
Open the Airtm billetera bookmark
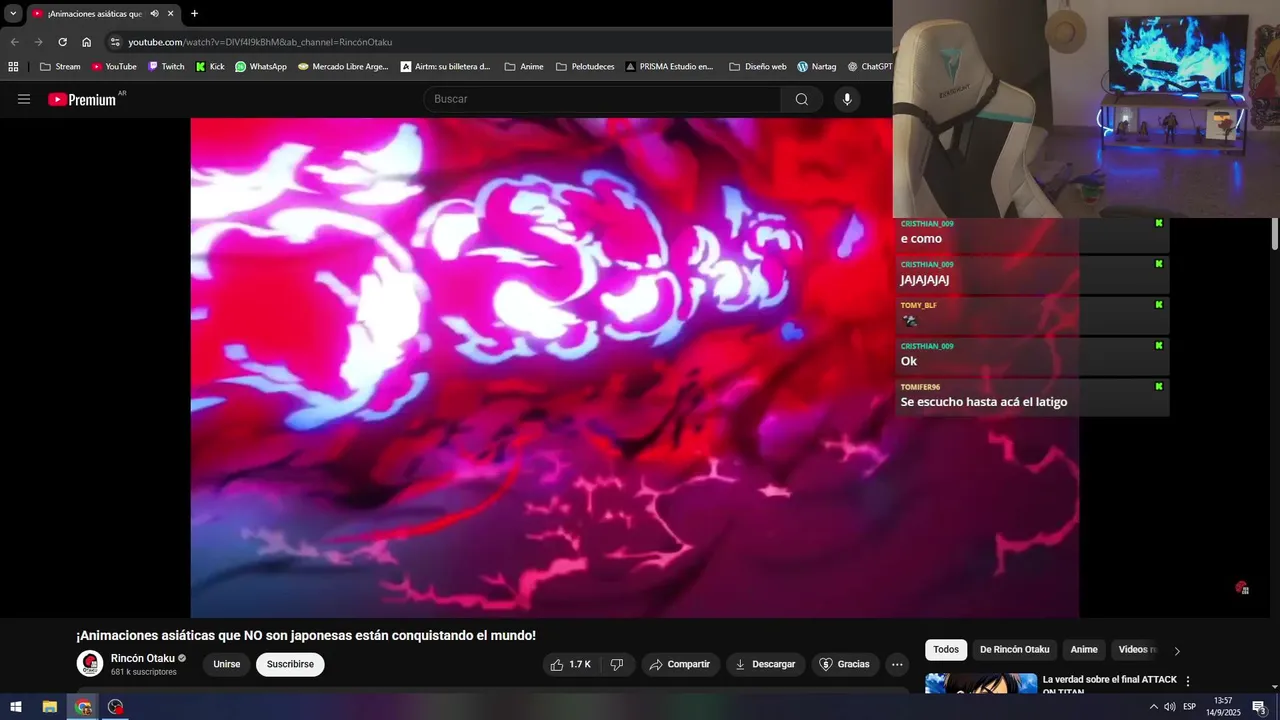[446, 67]
